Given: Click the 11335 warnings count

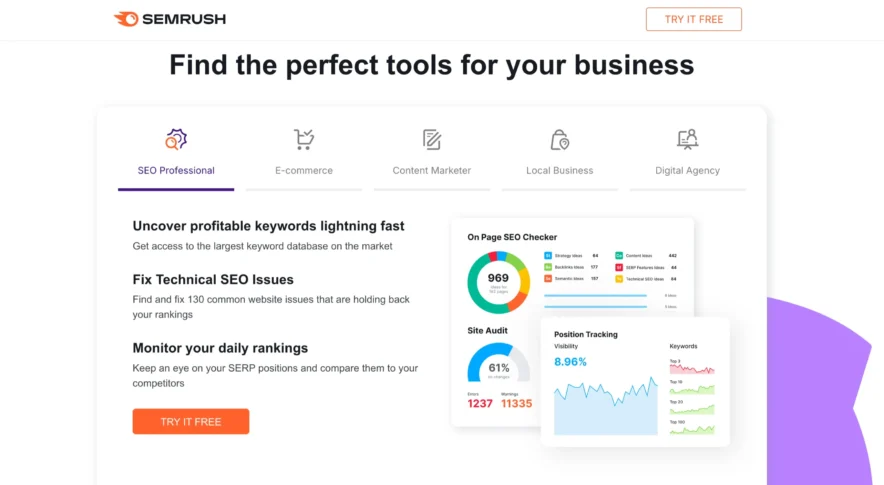Looking at the screenshot, I should [x=517, y=403].
